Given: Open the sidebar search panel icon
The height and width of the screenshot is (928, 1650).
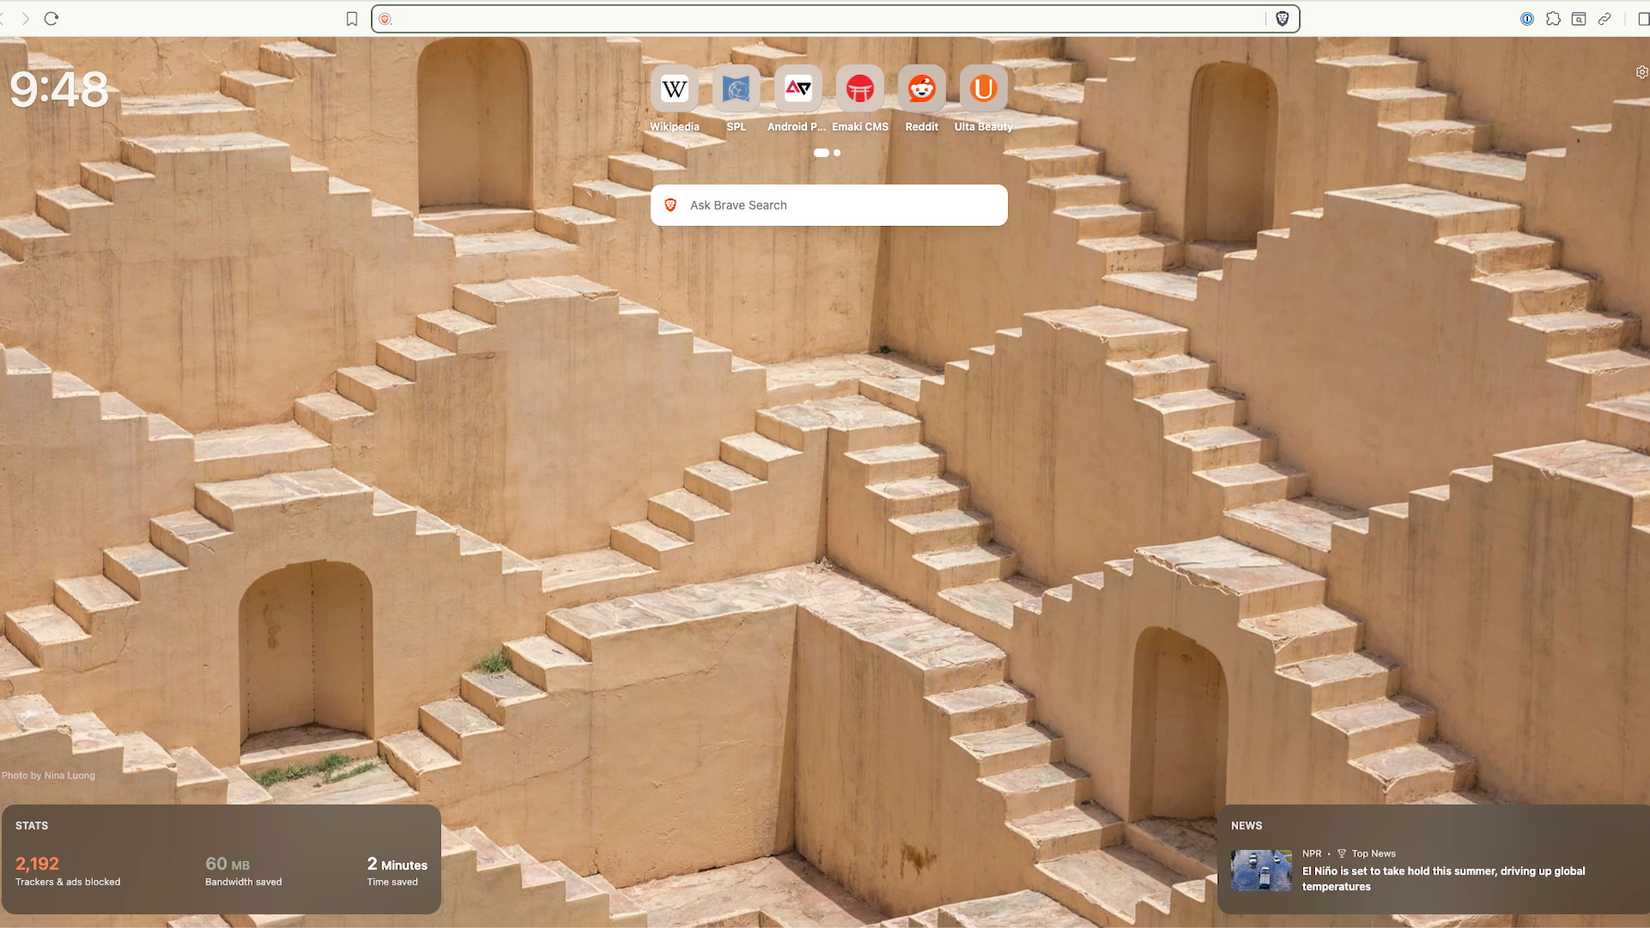Looking at the screenshot, I should [1579, 18].
